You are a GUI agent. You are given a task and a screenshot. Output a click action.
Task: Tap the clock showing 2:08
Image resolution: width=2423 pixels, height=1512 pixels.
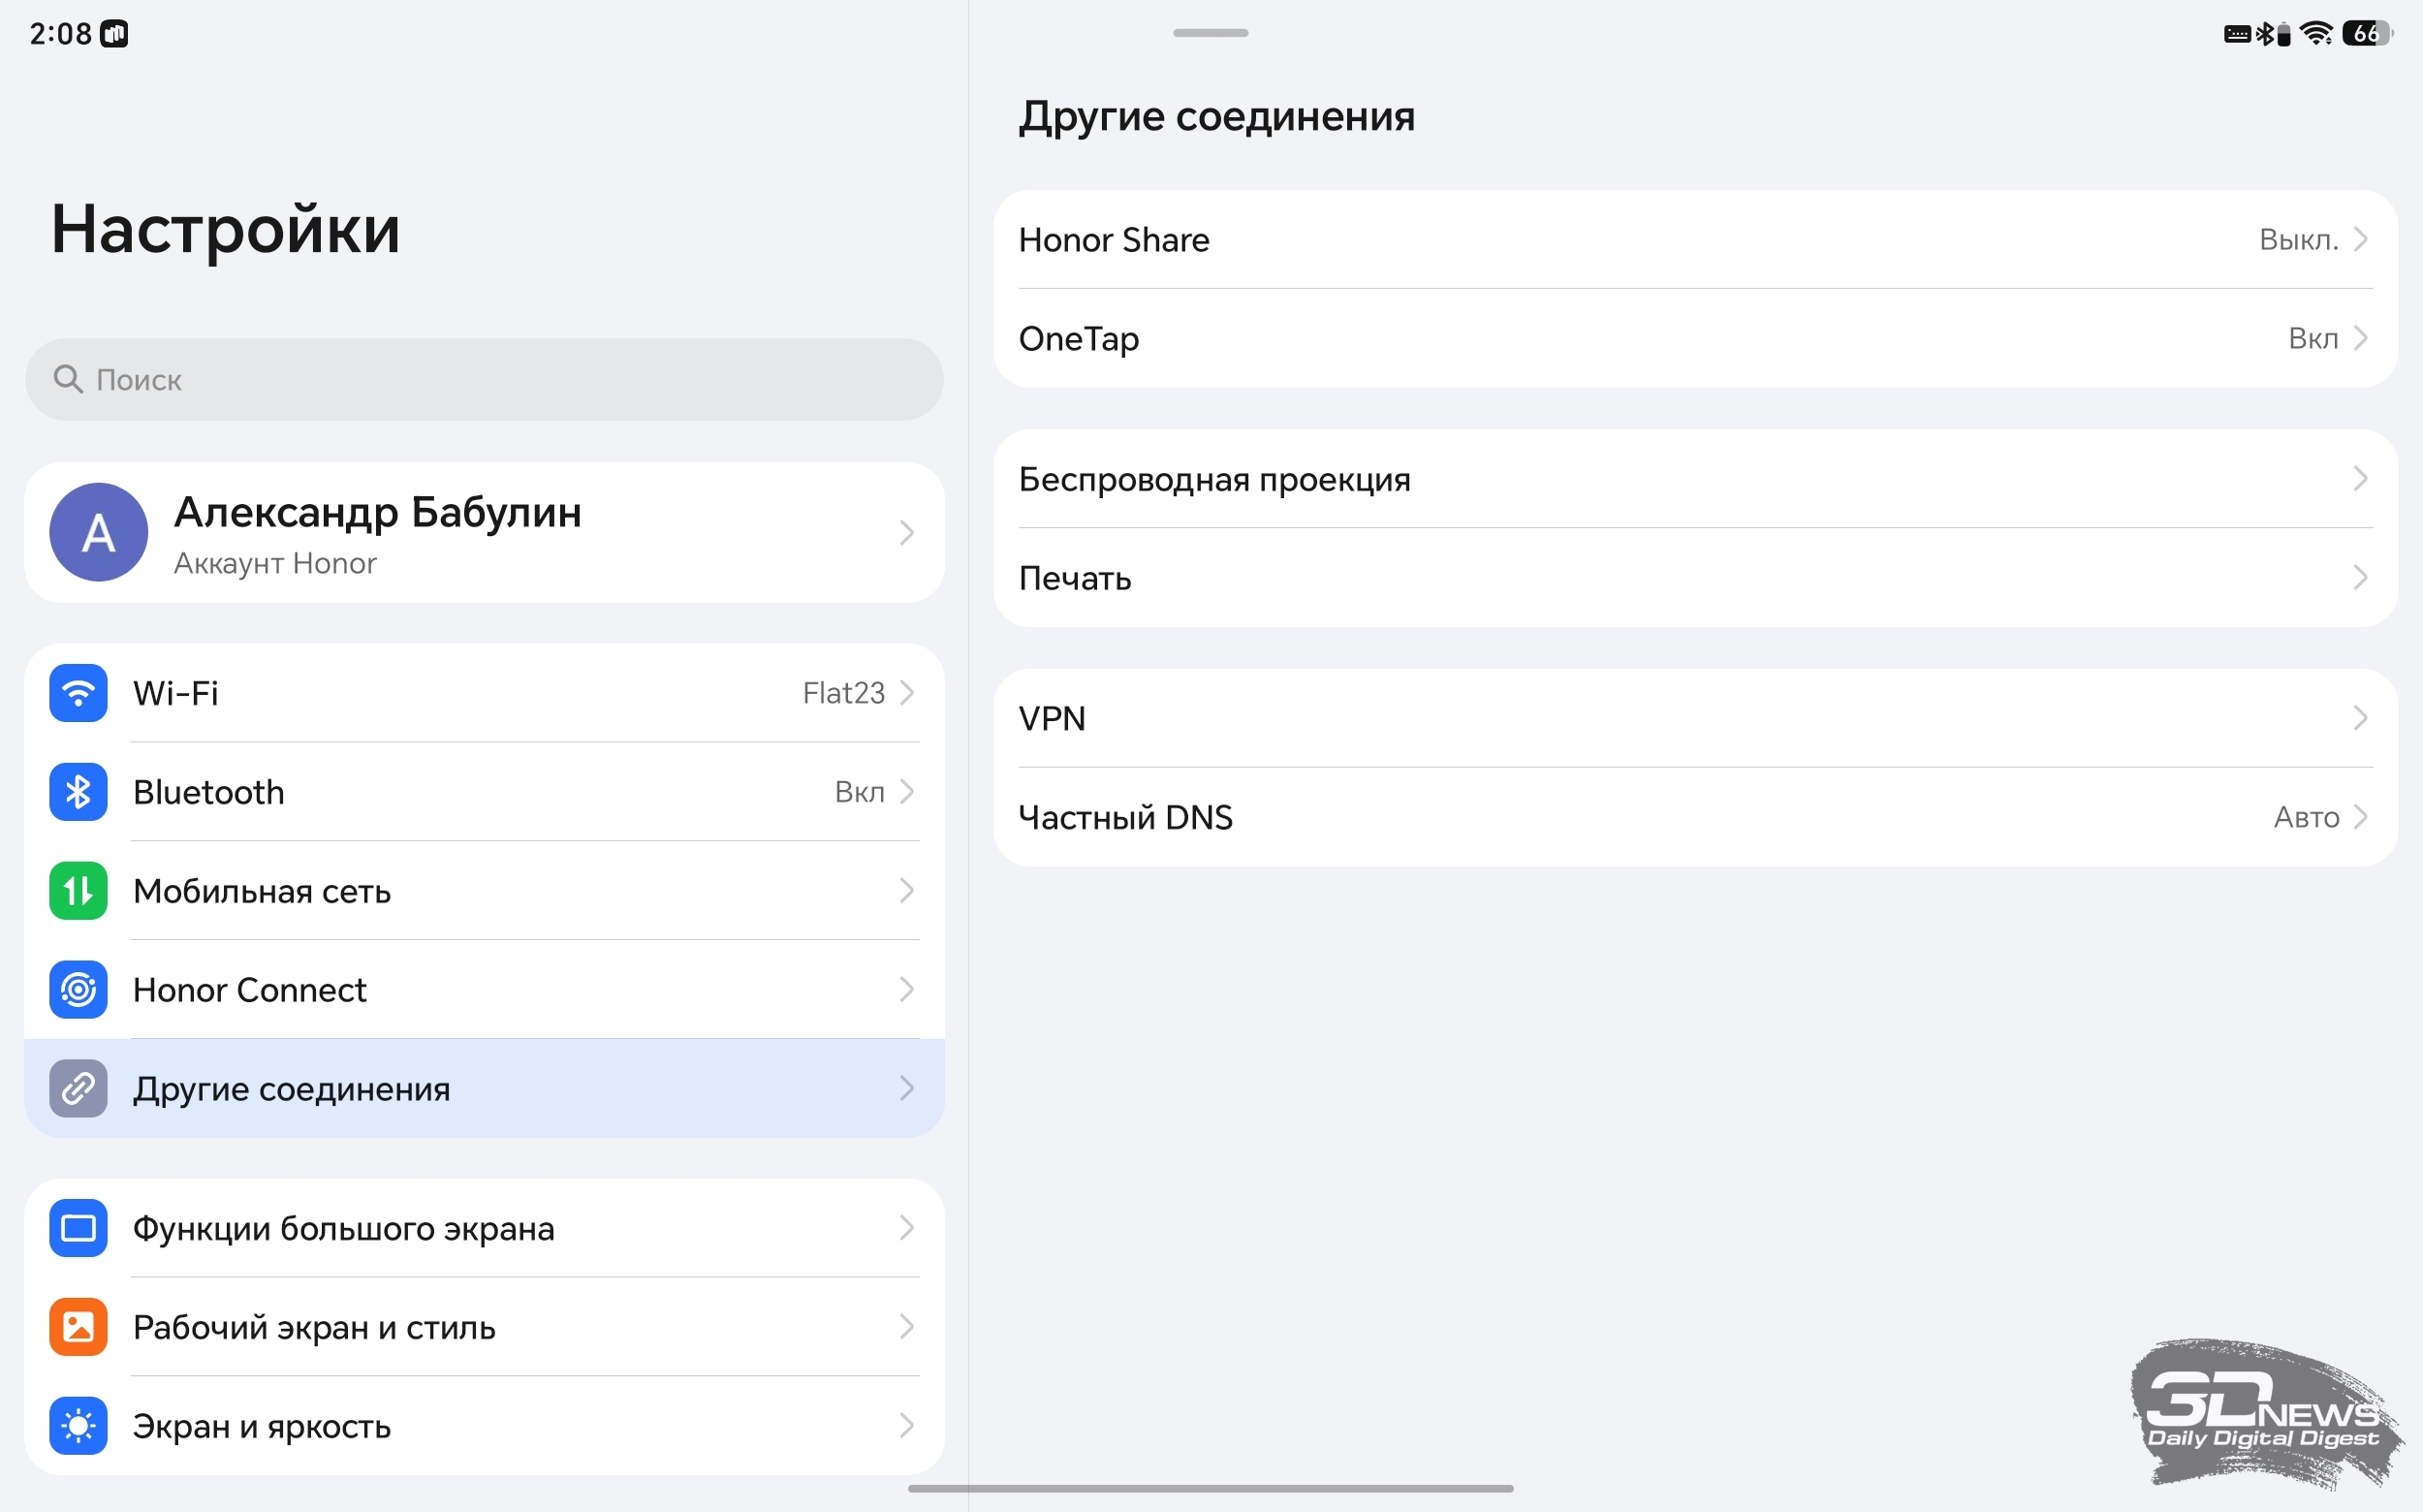pyautogui.click(x=60, y=34)
